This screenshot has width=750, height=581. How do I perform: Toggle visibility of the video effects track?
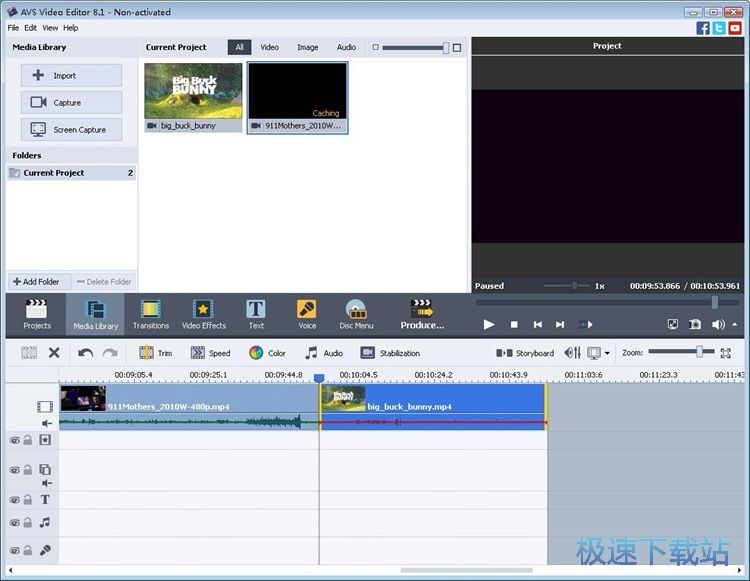[15, 440]
